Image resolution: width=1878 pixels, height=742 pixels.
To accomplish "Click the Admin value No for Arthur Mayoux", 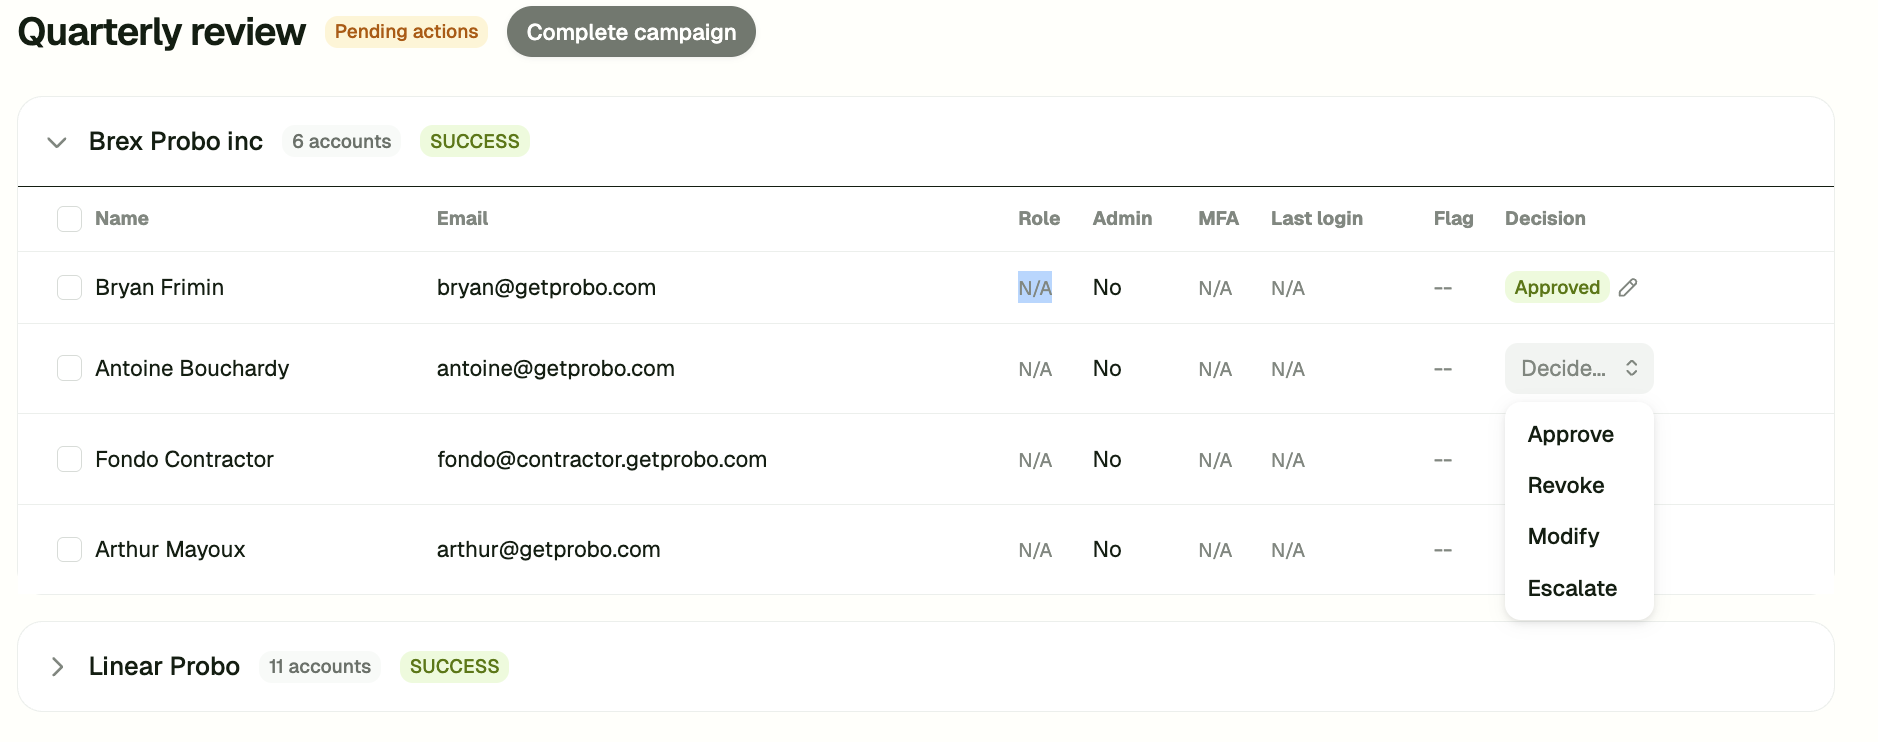I will point(1107,549).
